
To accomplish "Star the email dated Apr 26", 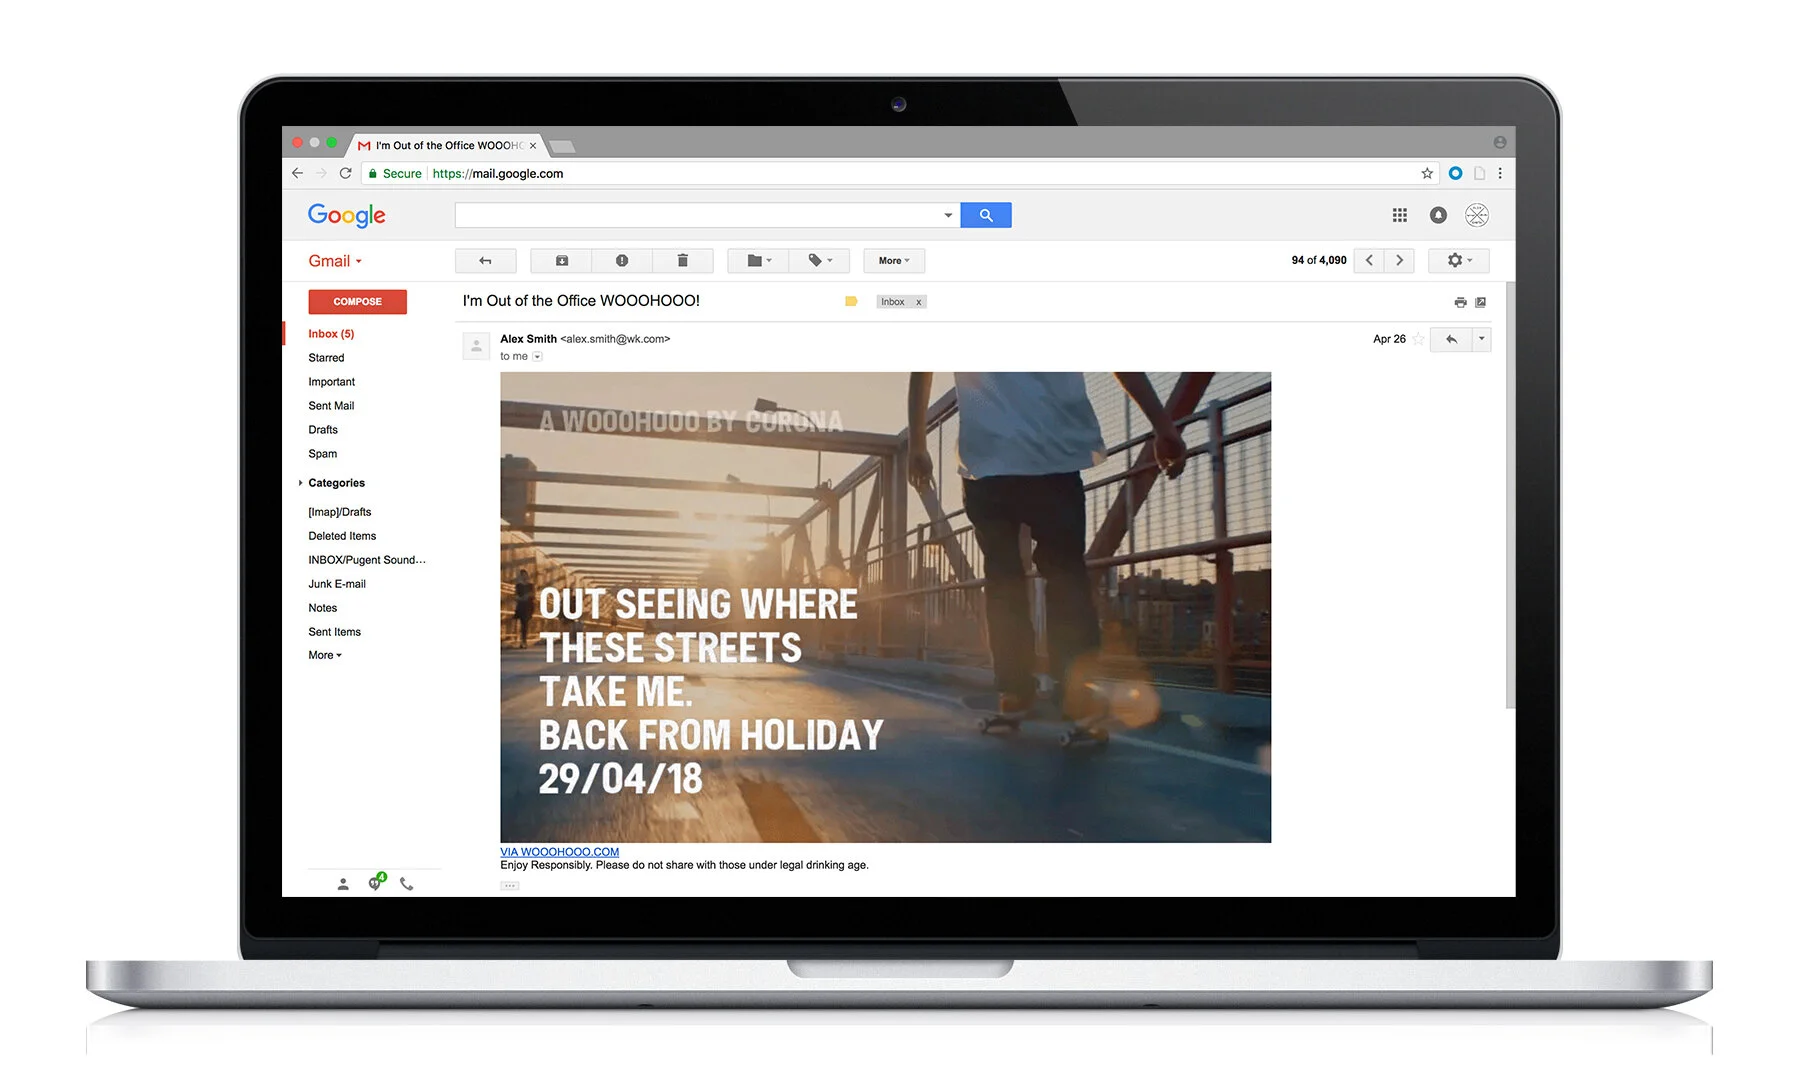I will coord(1418,339).
